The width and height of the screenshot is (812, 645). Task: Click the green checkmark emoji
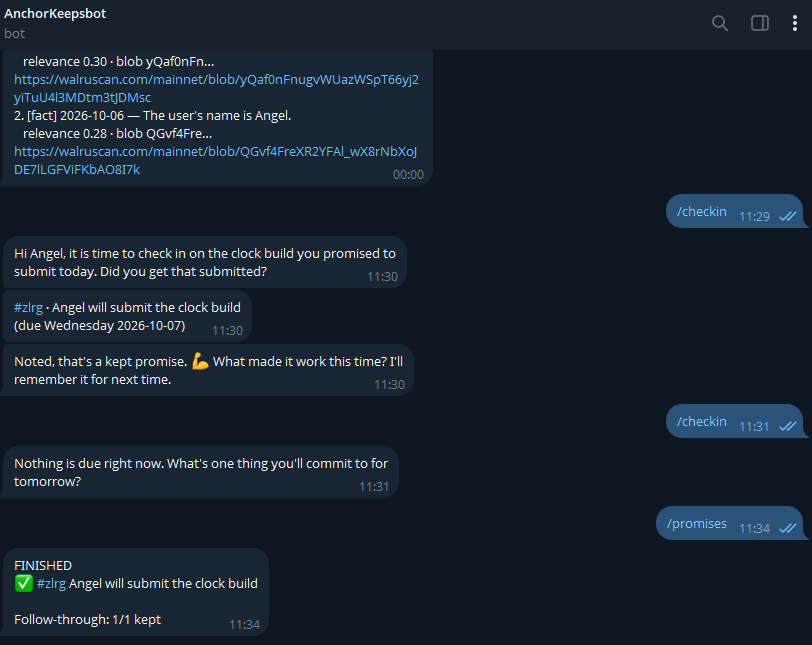coord(23,583)
